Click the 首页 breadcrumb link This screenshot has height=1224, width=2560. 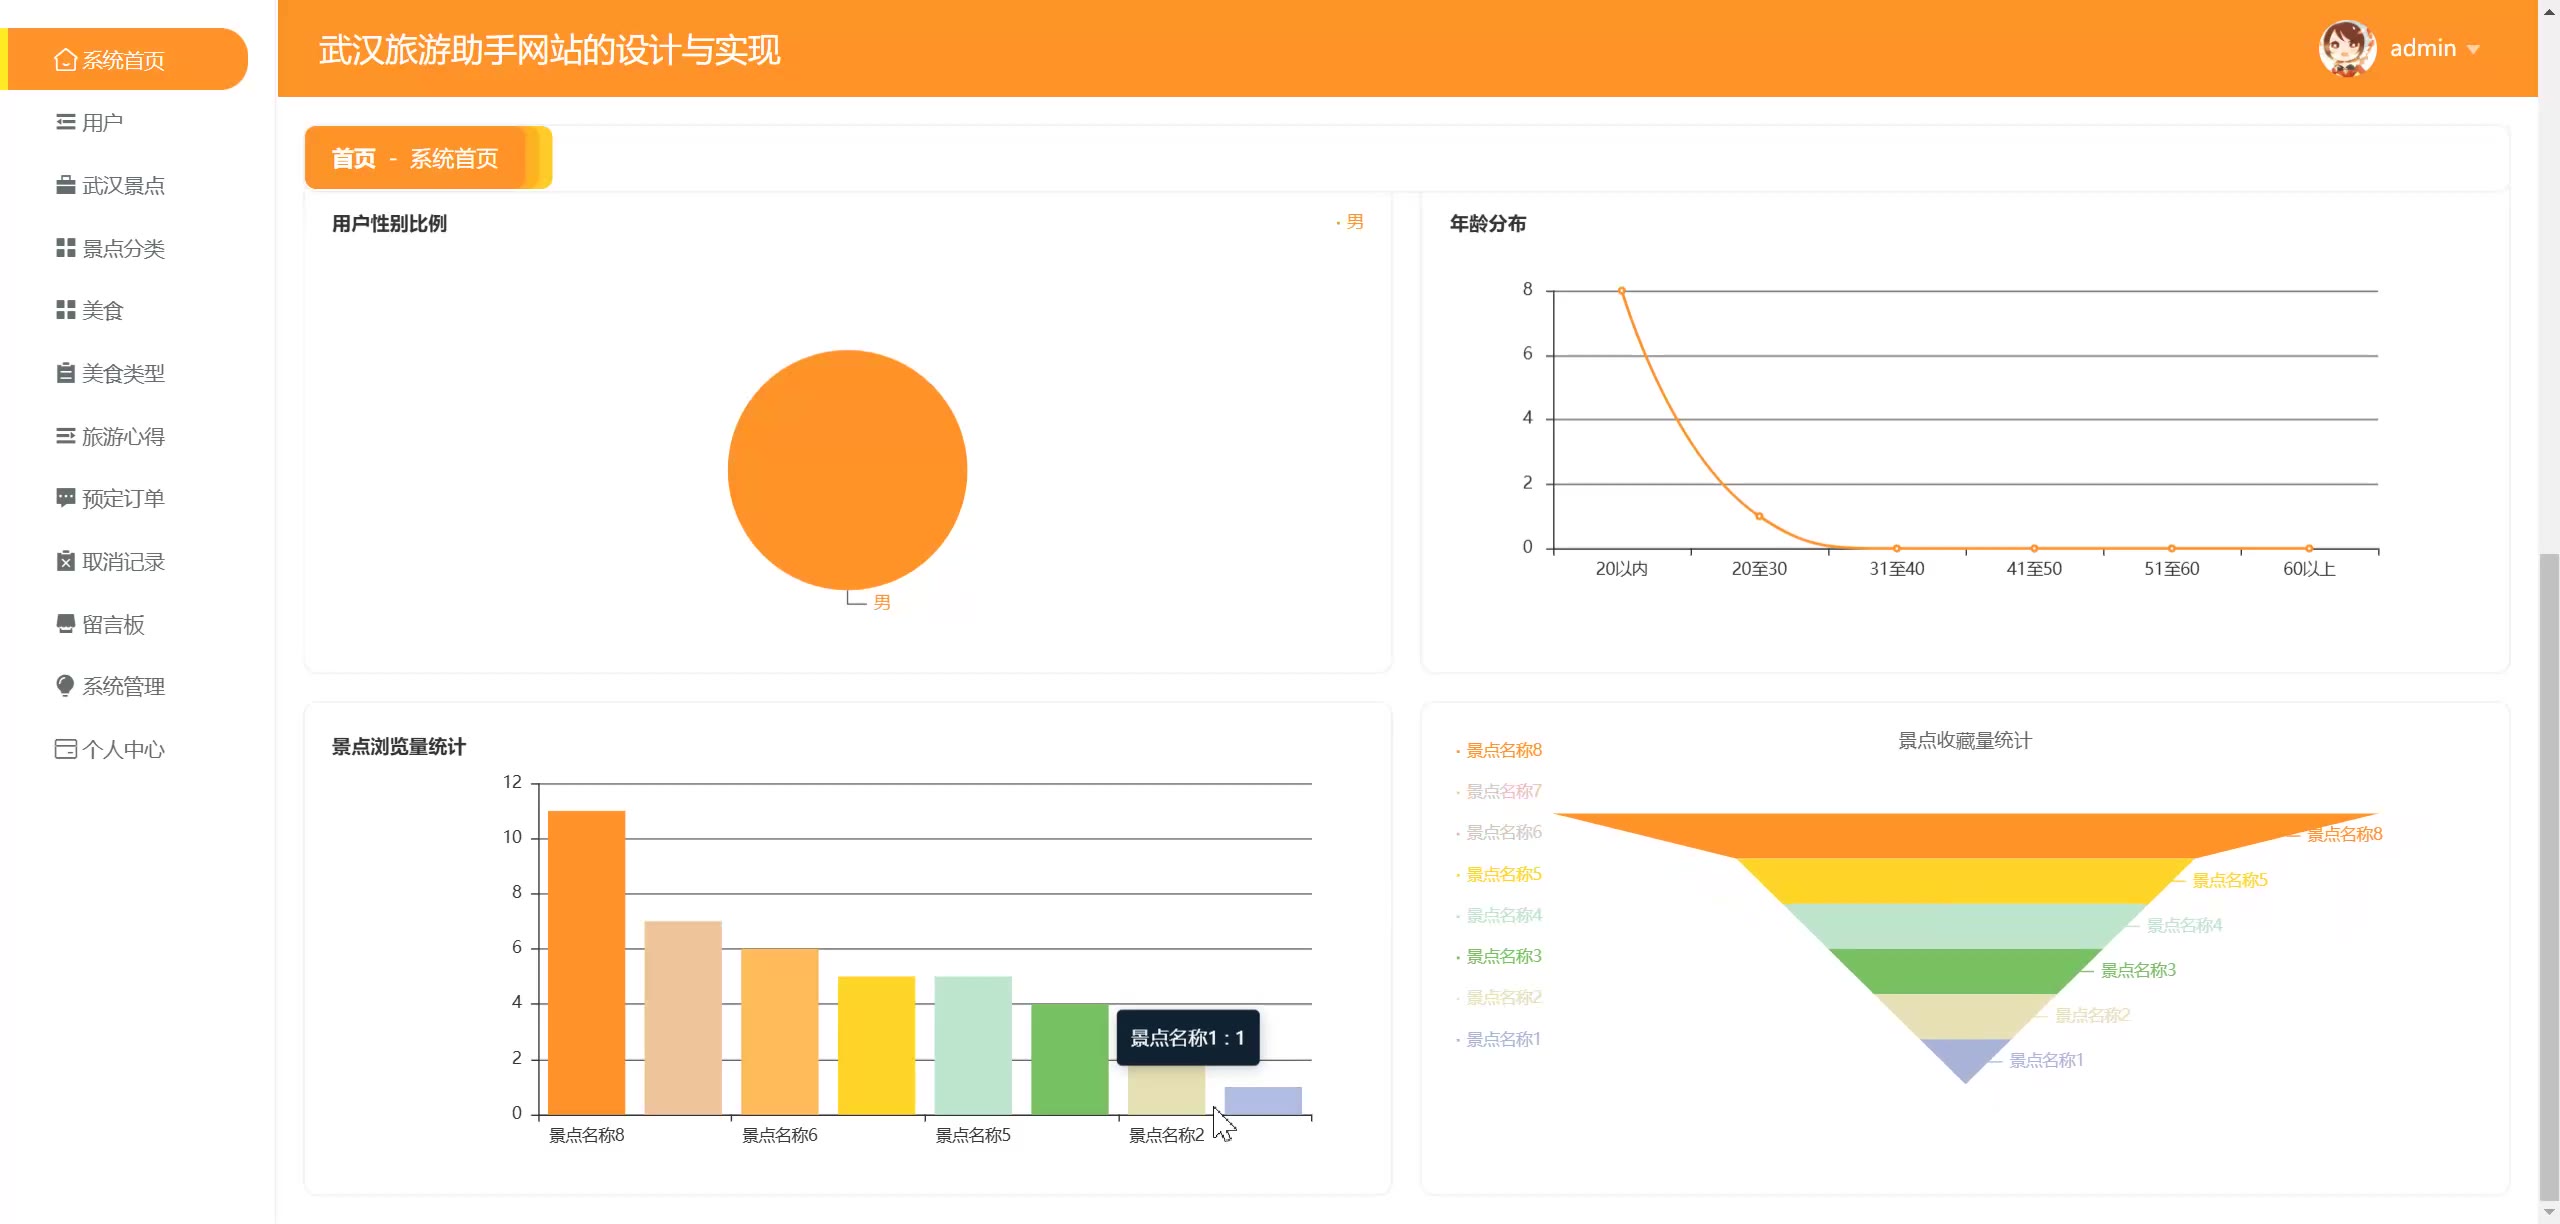[353, 158]
